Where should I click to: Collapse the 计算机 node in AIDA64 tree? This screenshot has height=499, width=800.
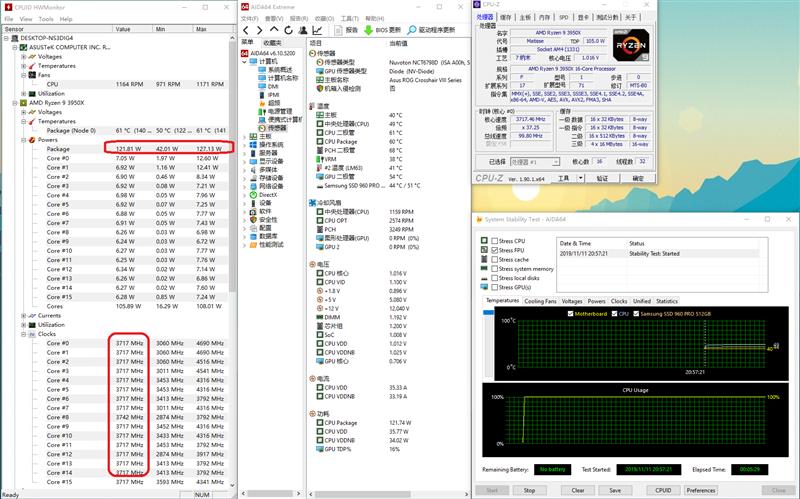click(x=244, y=62)
